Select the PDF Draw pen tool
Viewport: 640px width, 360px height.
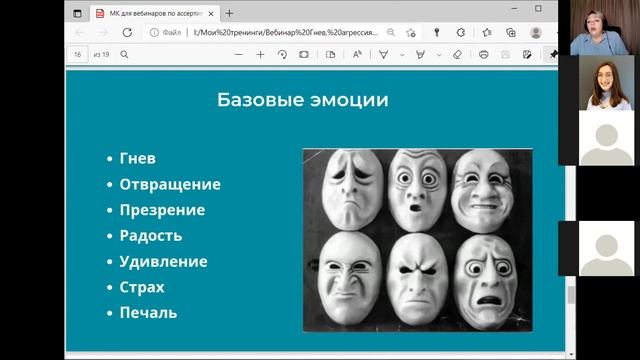coord(384,54)
